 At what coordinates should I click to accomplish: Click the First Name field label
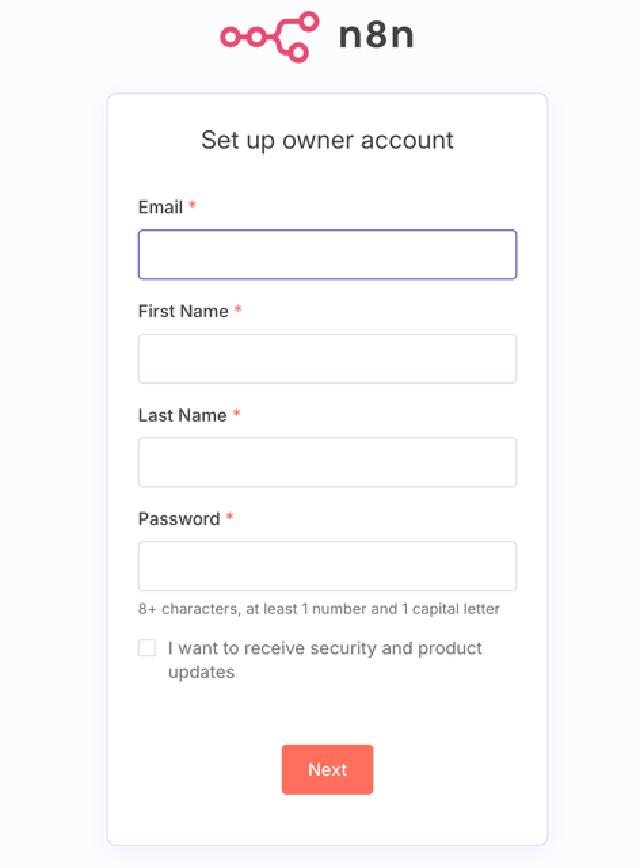click(x=183, y=311)
